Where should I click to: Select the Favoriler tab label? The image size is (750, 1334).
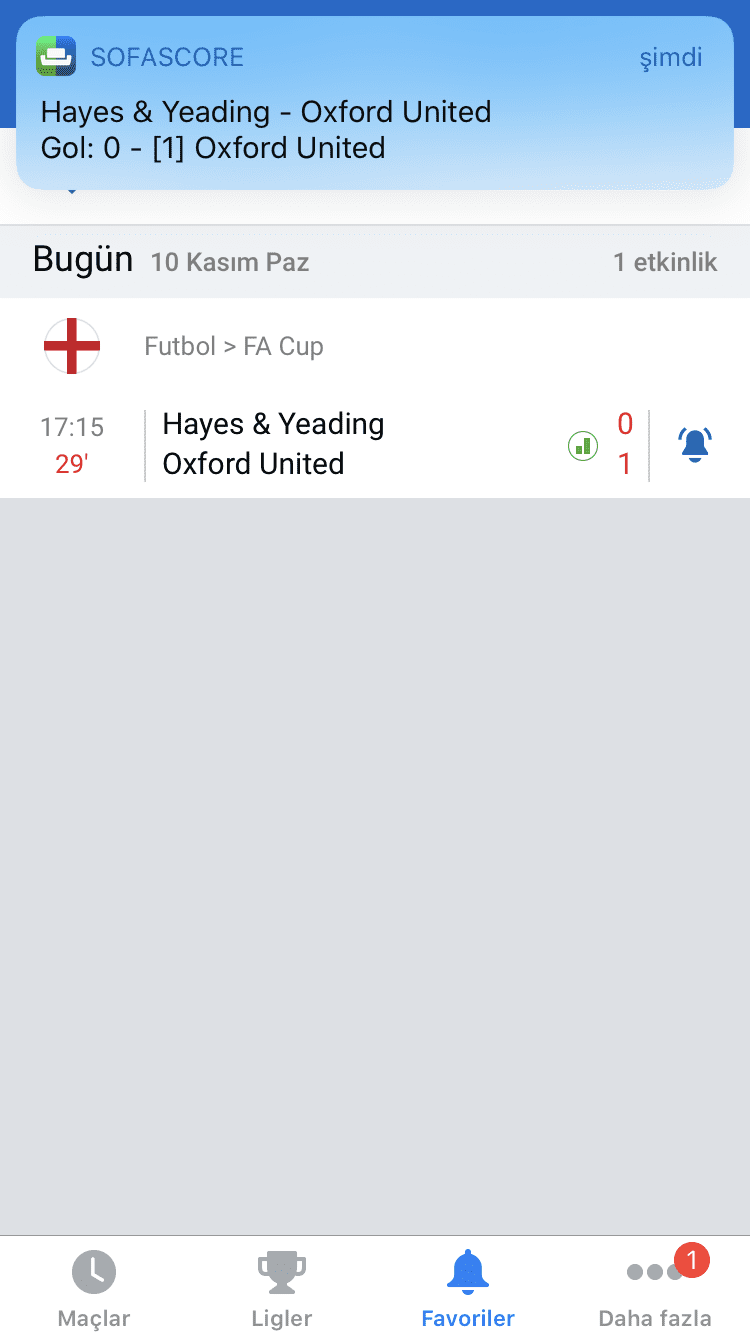(468, 1319)
